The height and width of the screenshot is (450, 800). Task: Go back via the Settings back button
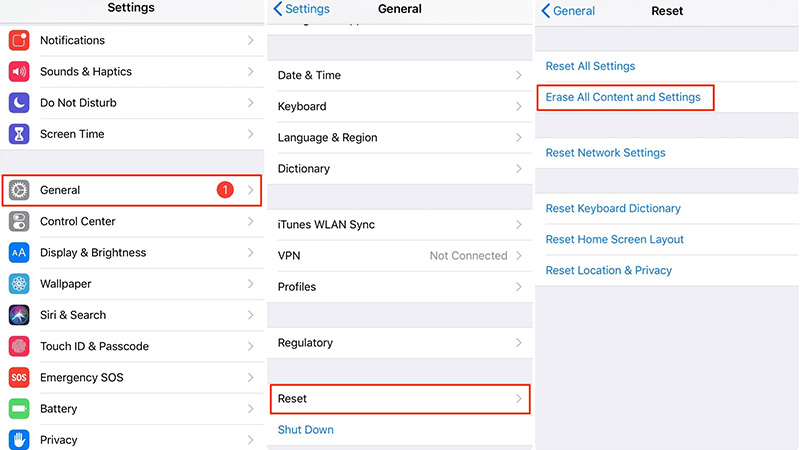(302, 9)
